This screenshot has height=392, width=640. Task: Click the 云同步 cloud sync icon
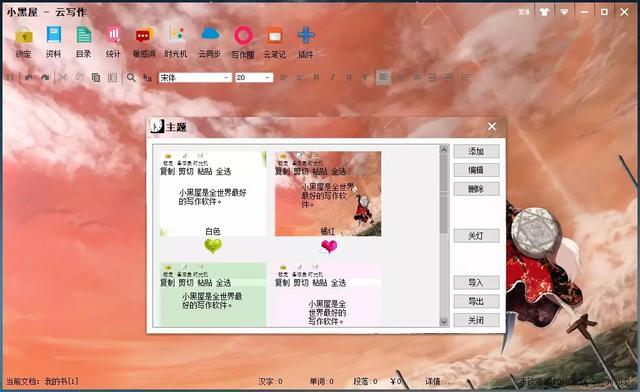pos(210,34)
